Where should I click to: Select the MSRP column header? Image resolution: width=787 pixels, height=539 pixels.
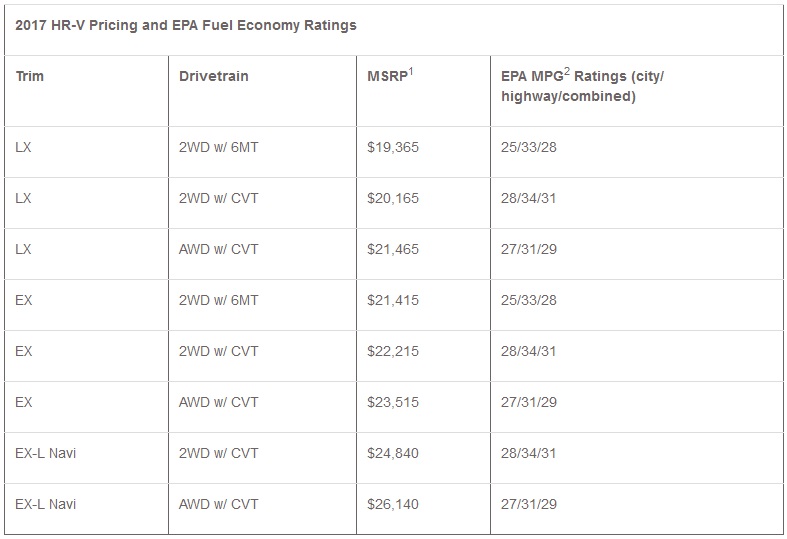pos(391,76)
